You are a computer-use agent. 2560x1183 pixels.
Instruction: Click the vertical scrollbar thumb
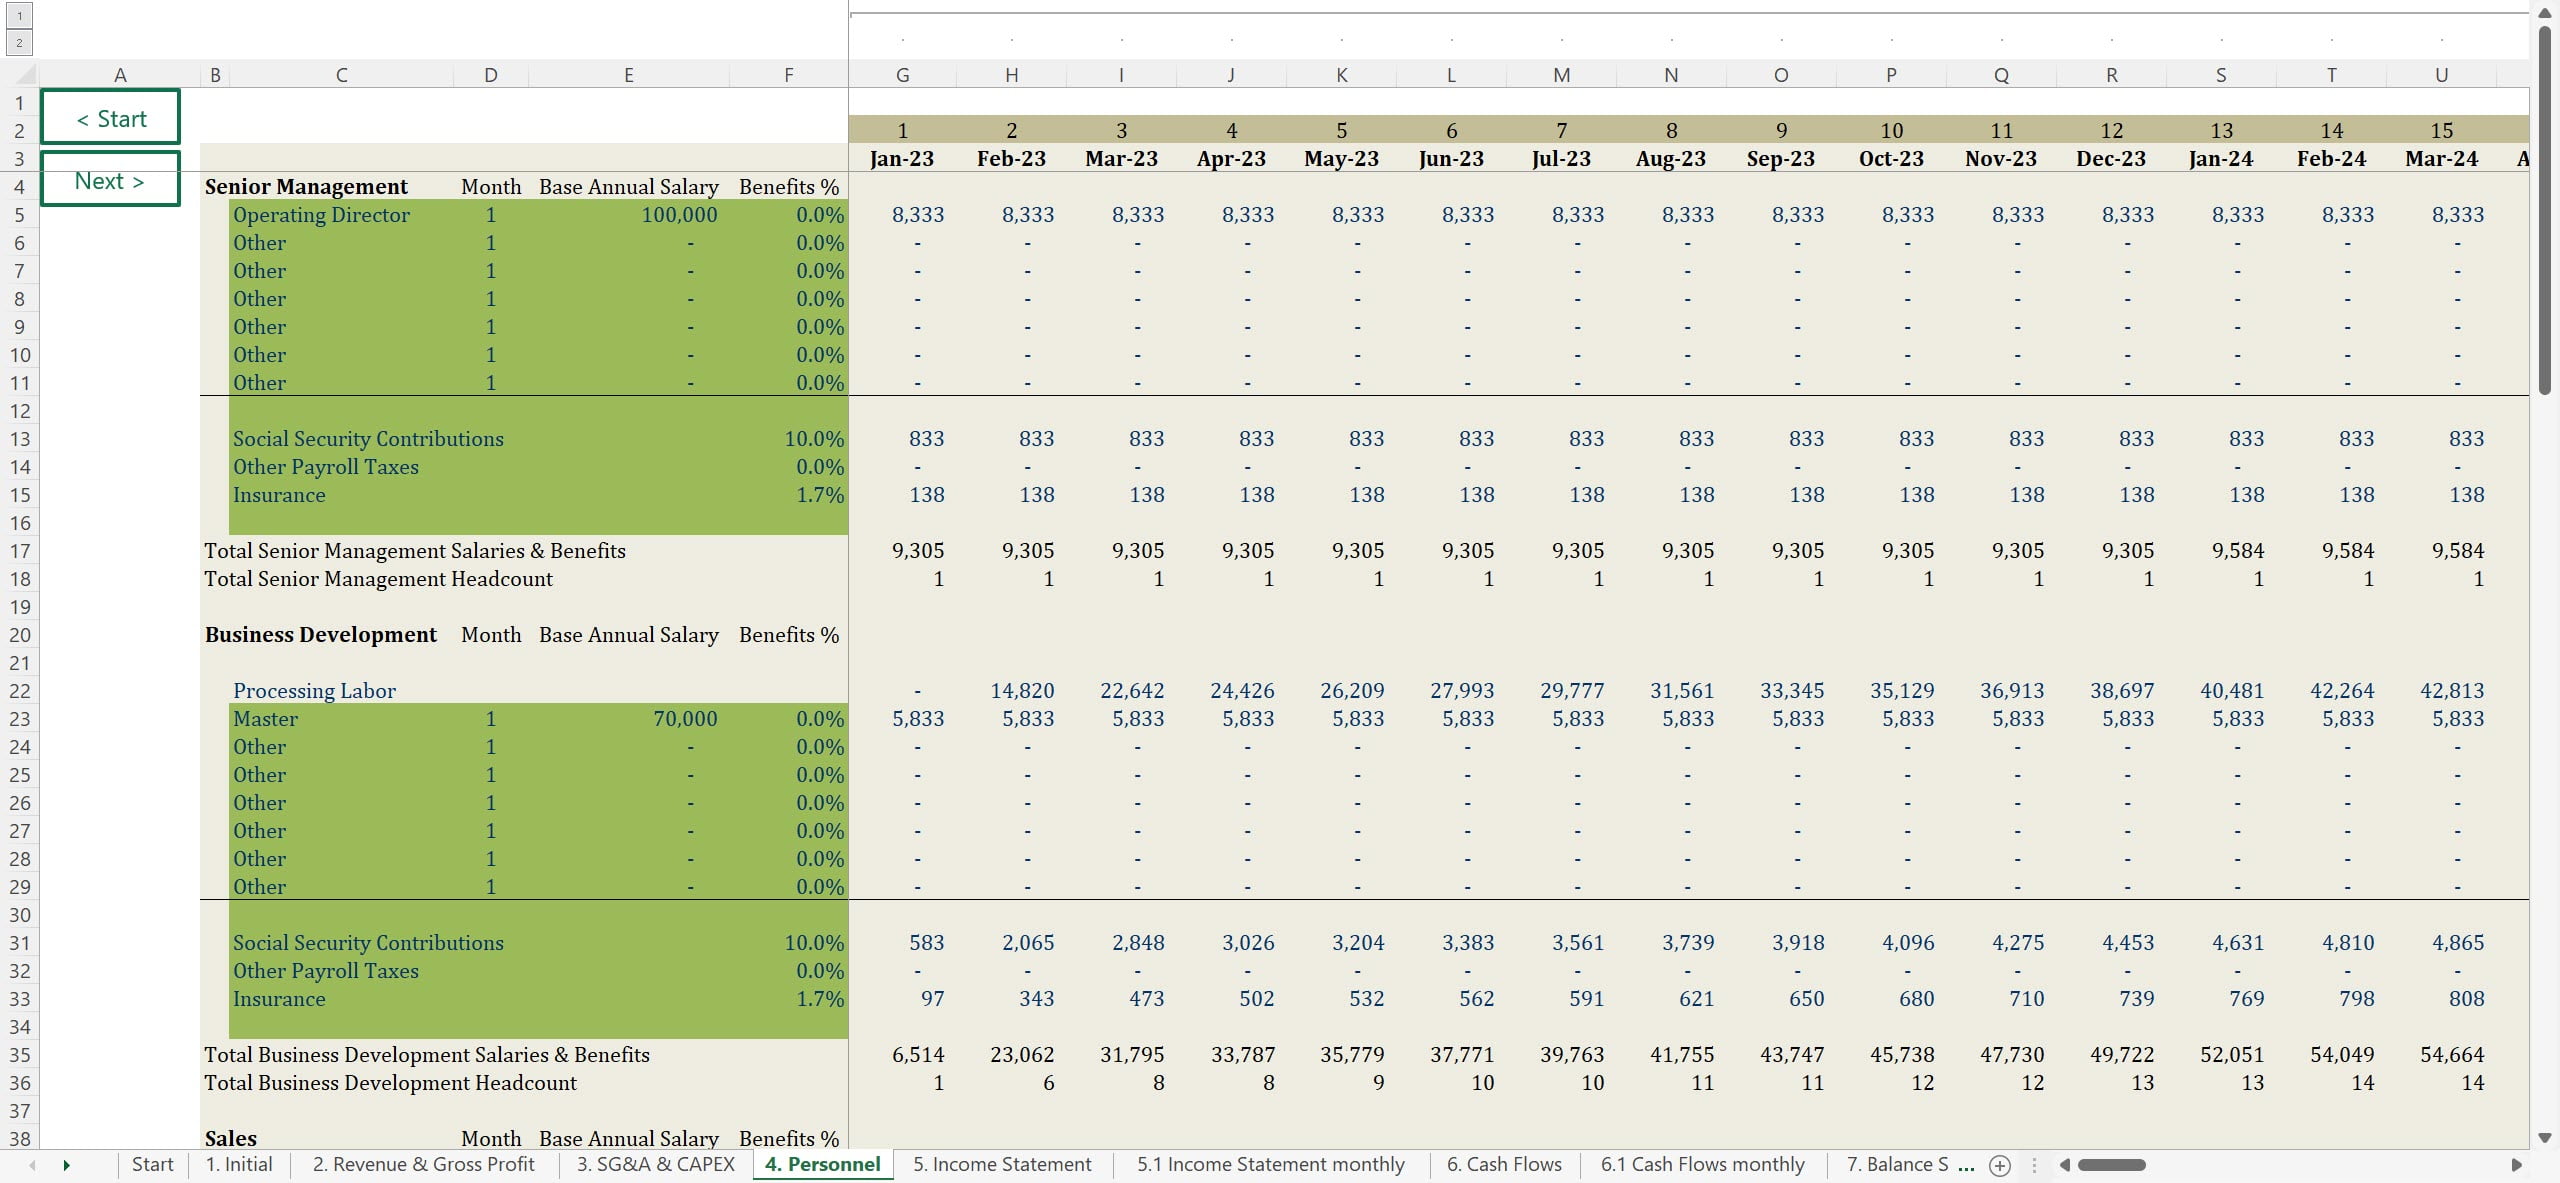click(2545, 210)
